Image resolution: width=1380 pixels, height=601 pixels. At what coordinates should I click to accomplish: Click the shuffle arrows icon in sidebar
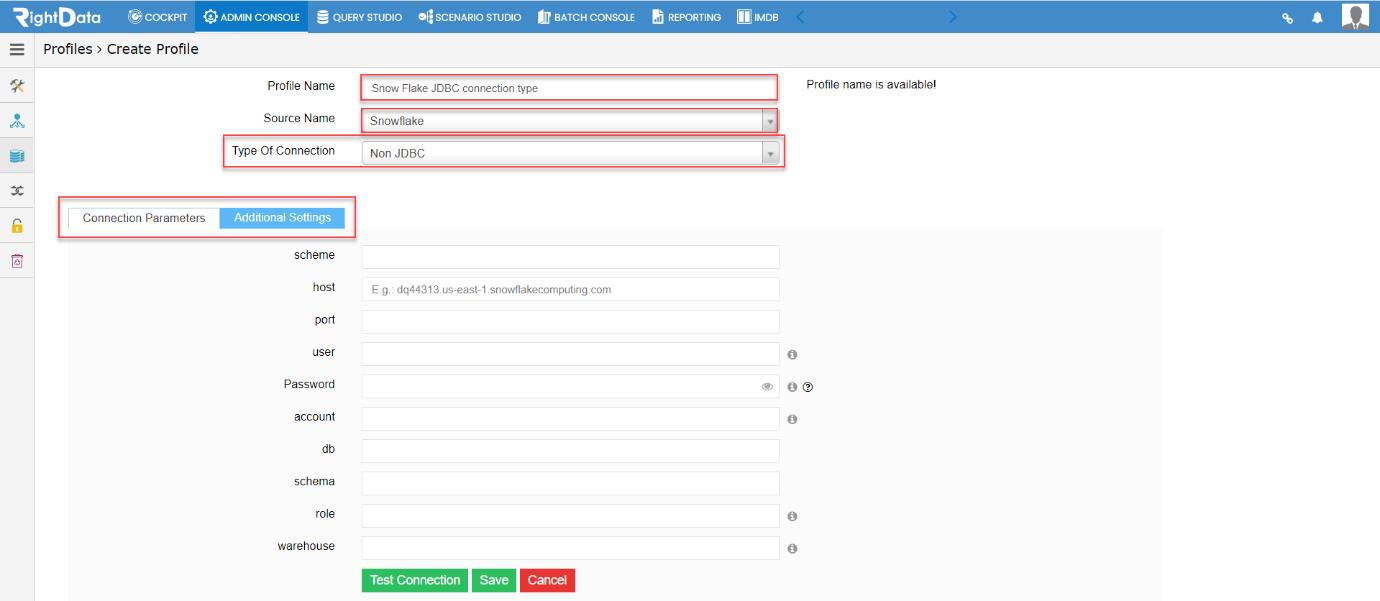17,188
